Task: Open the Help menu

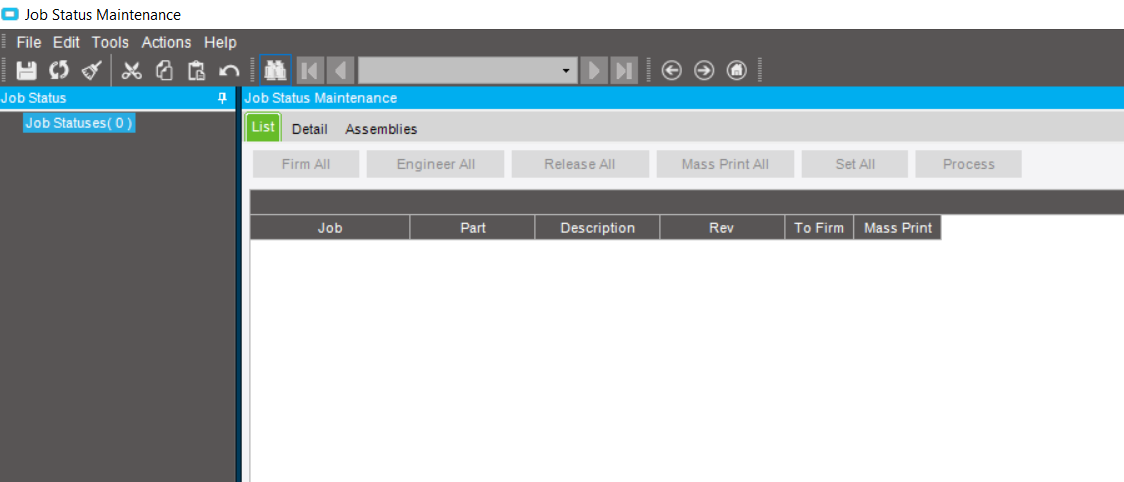Action: tap(220, 42)
